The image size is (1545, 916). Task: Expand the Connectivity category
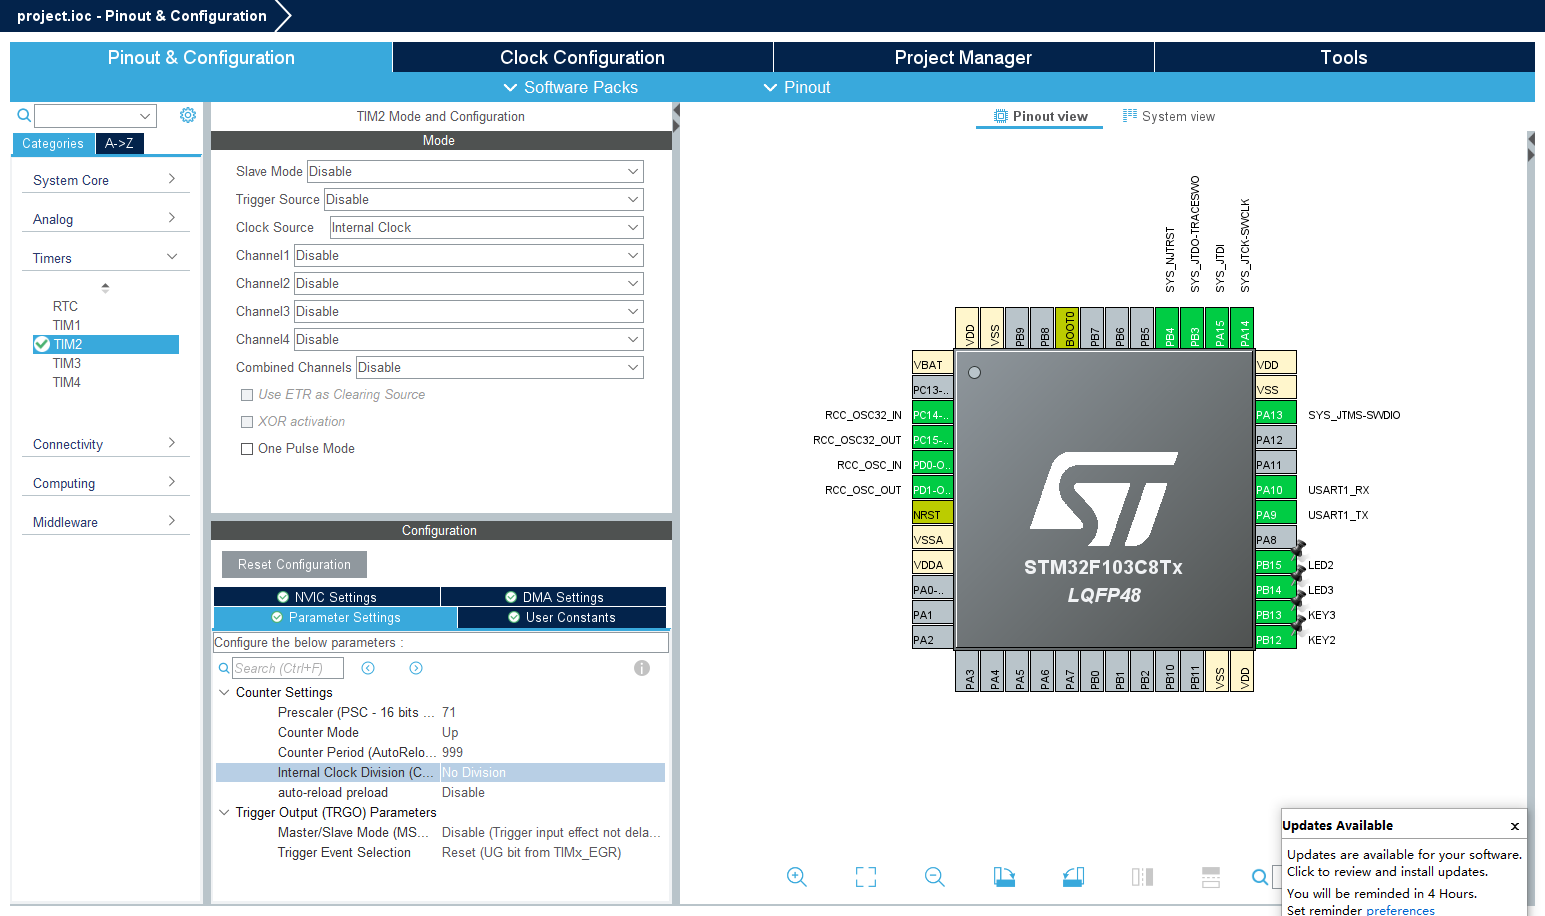pyautogui.click(x=105, y=444)
